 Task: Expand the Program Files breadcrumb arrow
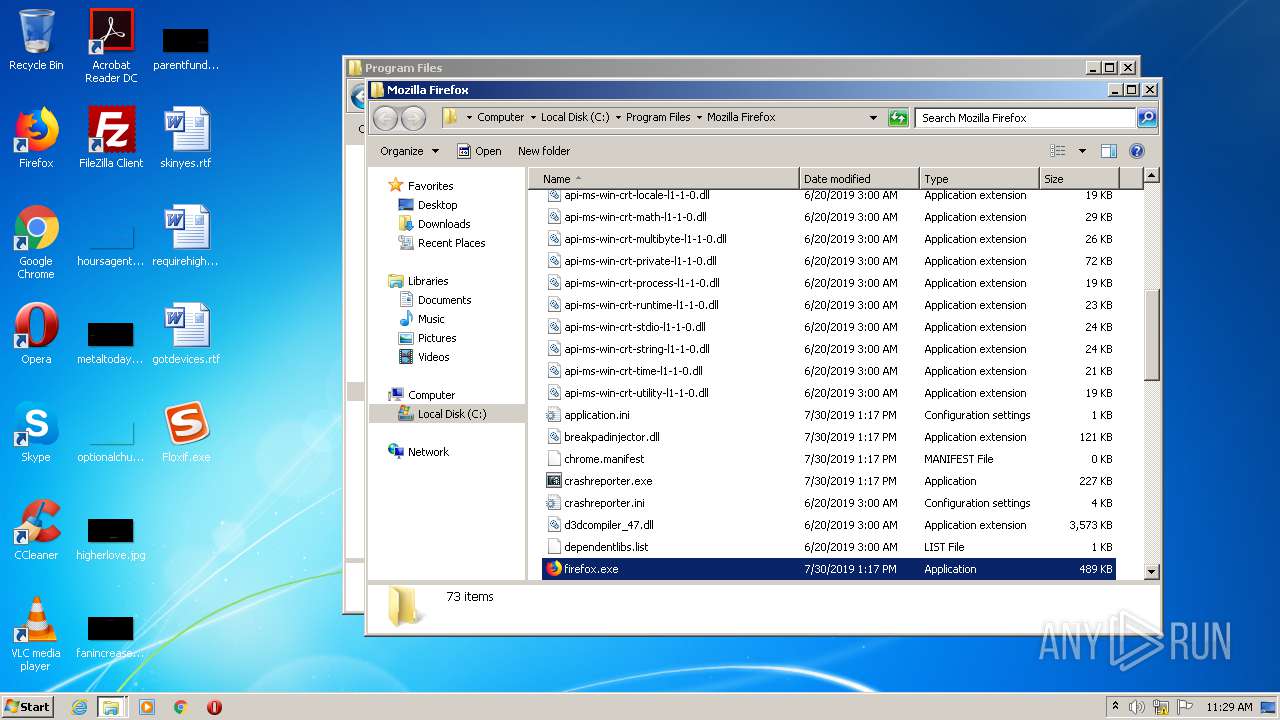click(699, 117)
